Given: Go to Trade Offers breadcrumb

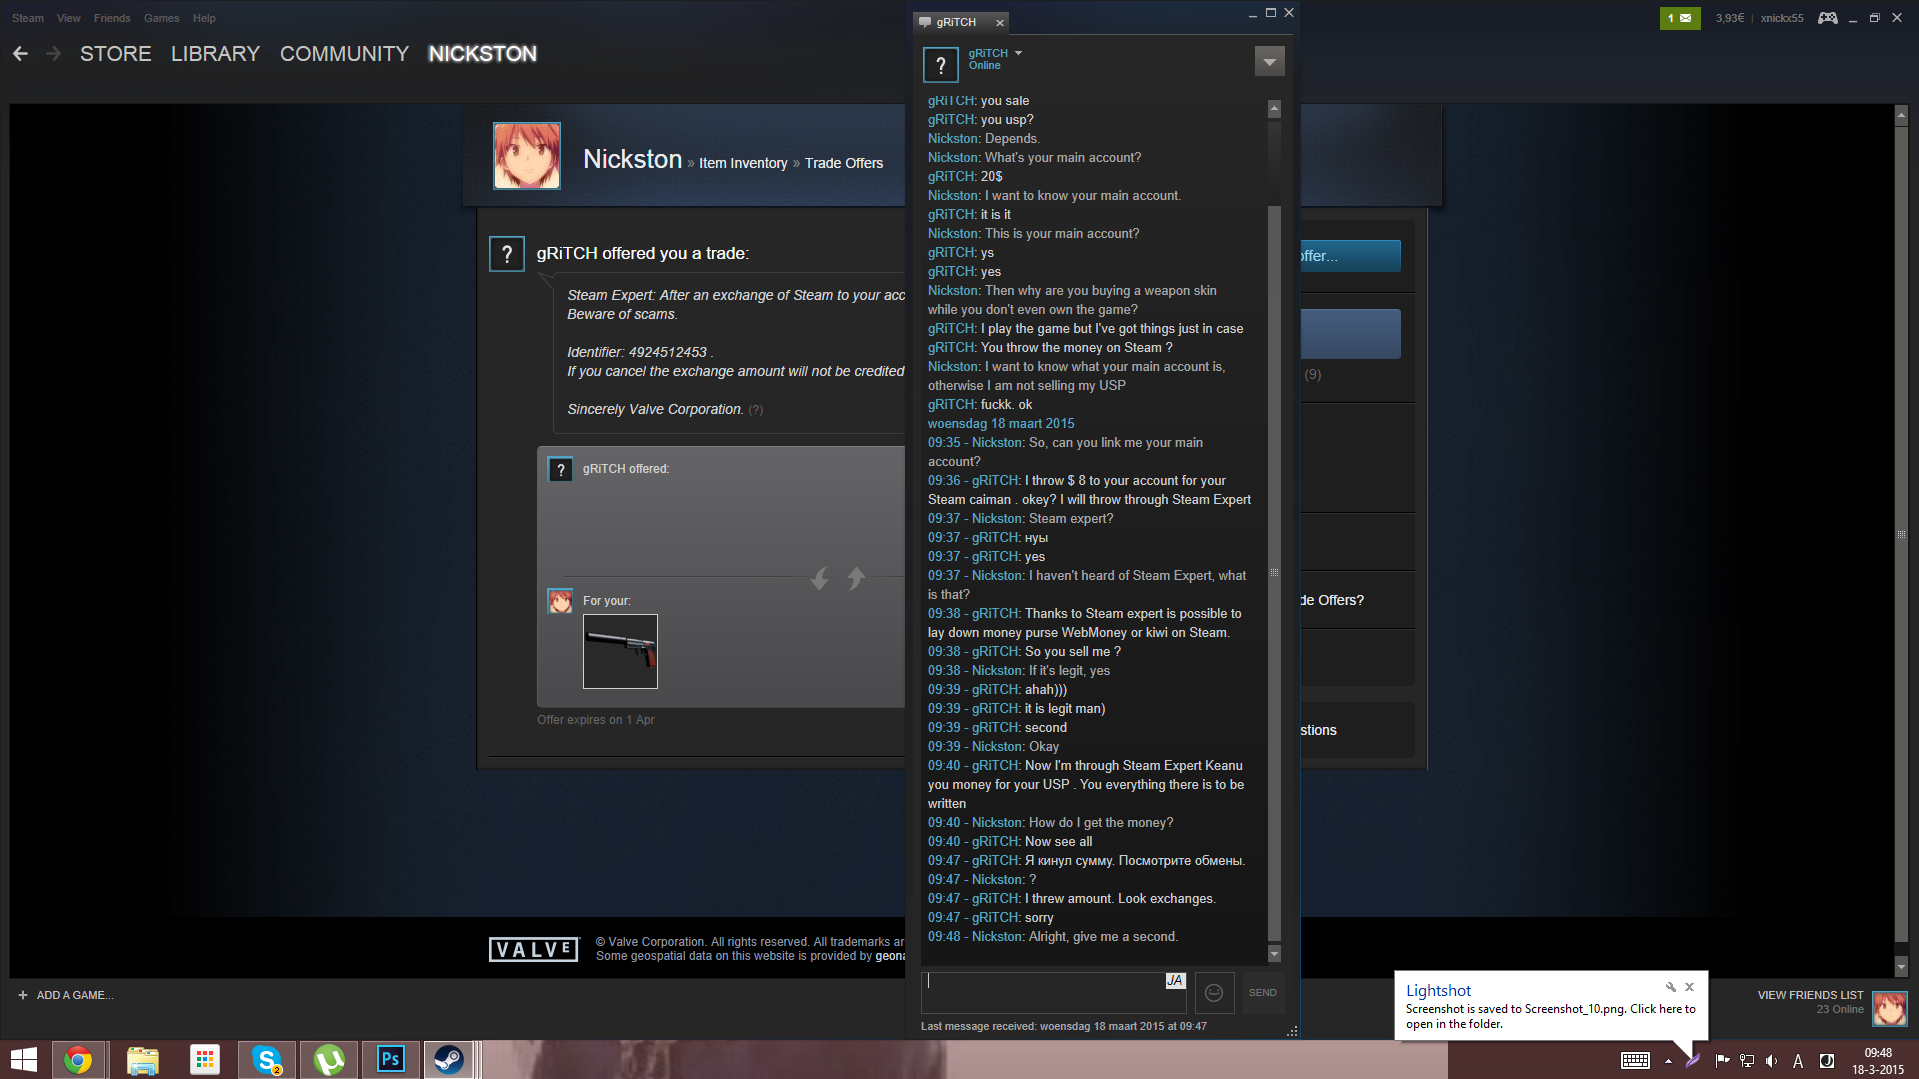Looking at the screenshot, I should point(844,163).
